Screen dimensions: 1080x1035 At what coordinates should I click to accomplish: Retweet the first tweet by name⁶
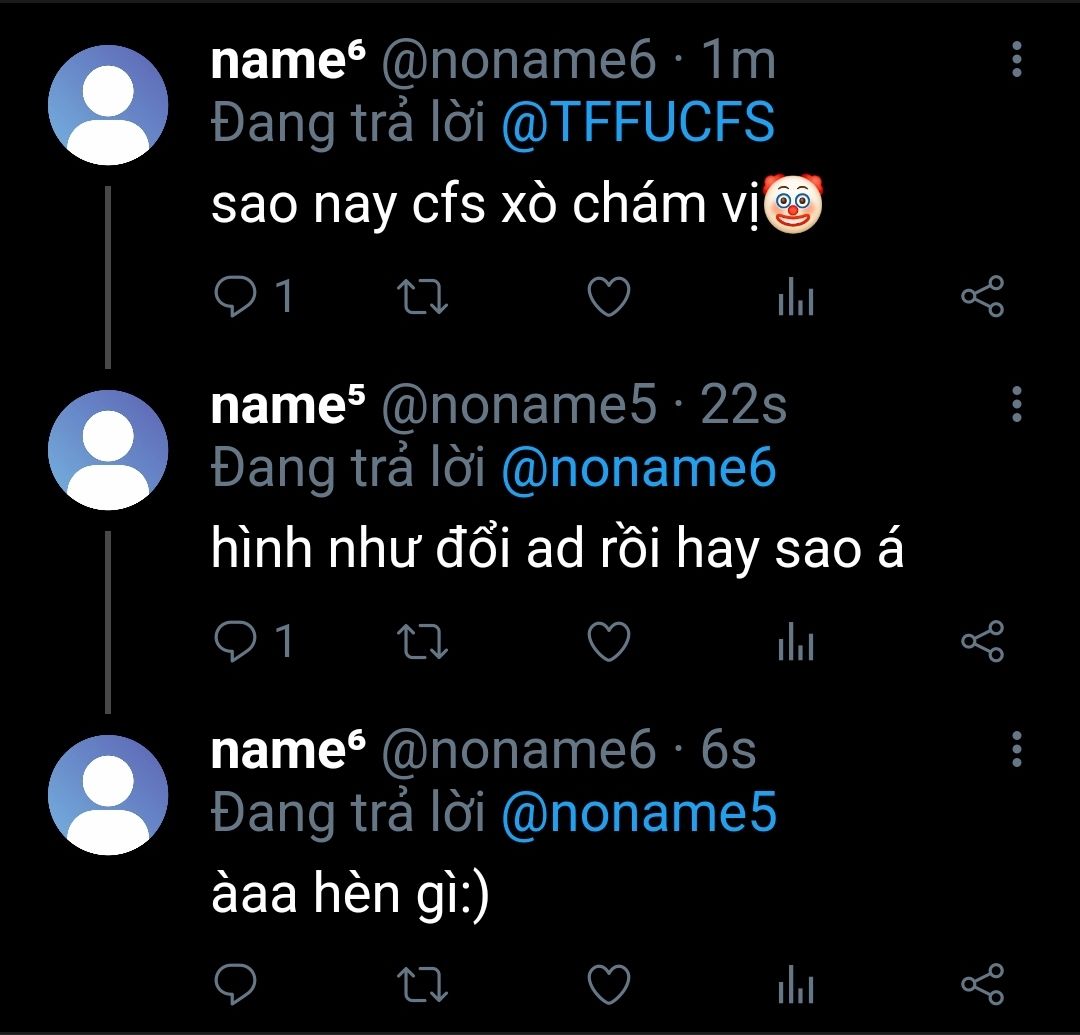click(x=423, y=297)
